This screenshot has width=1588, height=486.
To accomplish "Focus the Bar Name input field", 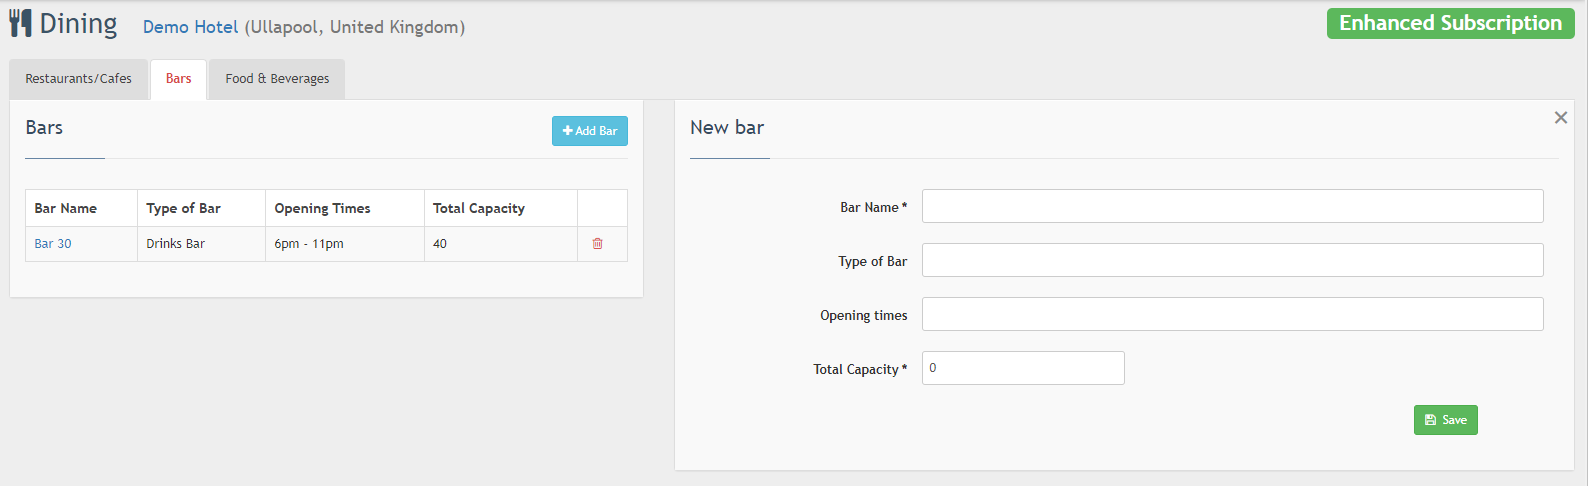I will 1233,207.
